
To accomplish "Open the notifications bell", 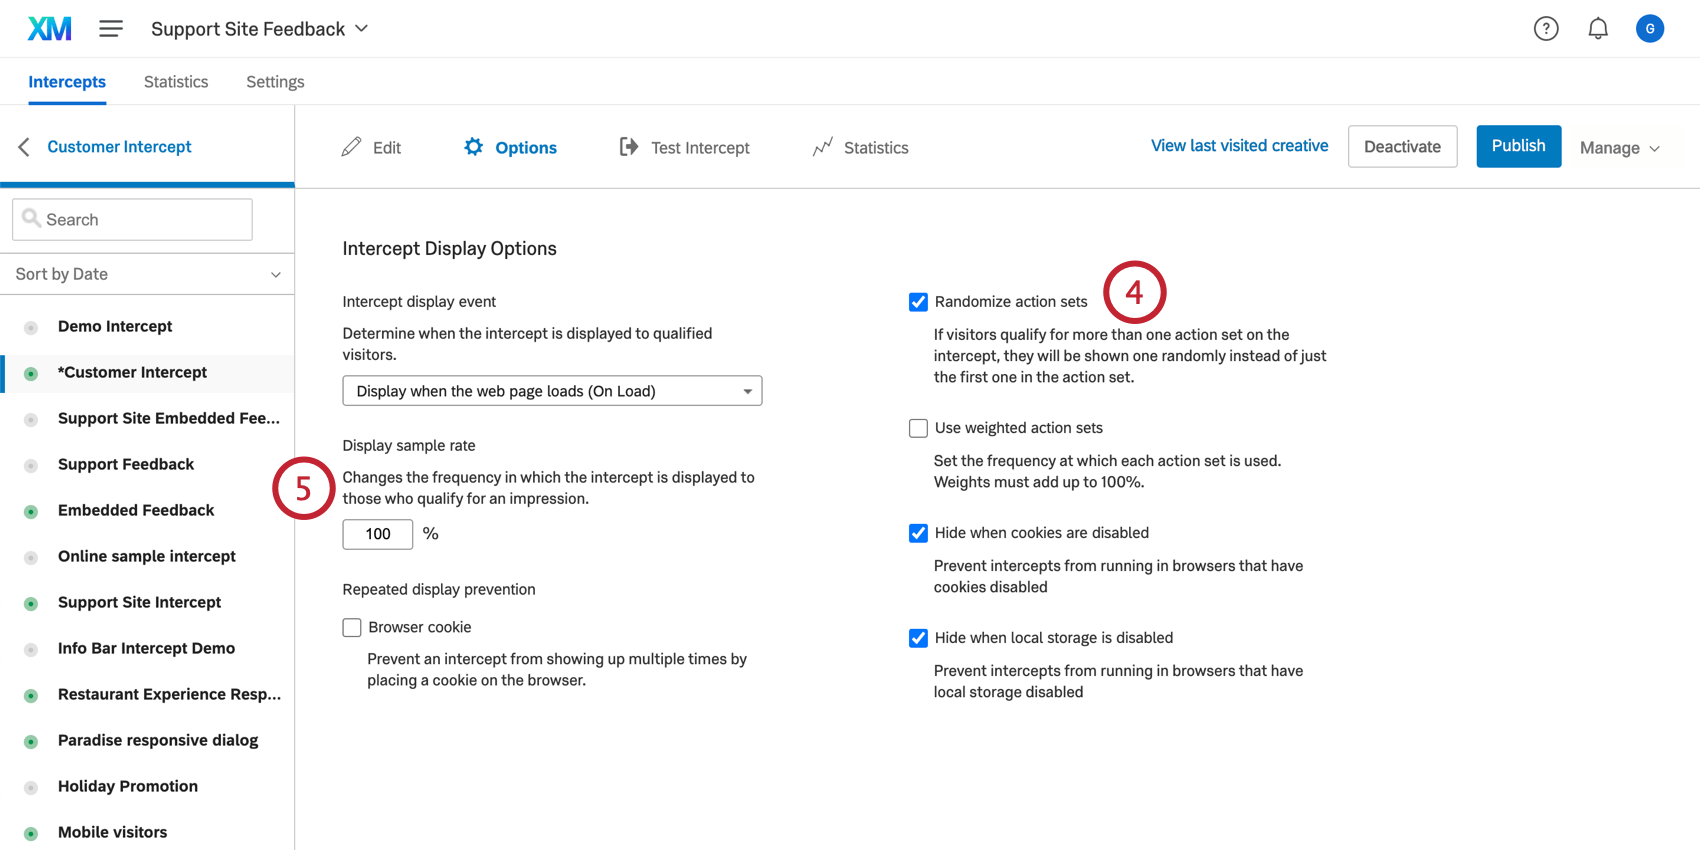I will [x=1598, y=29].
